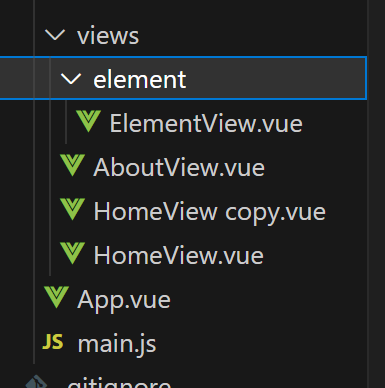Collapse the views folder chevron
The image size is (385, 388).
[x=55, y=35]
